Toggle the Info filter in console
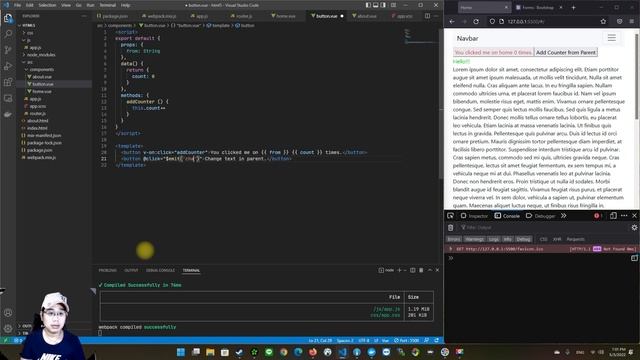 [507, 239]
